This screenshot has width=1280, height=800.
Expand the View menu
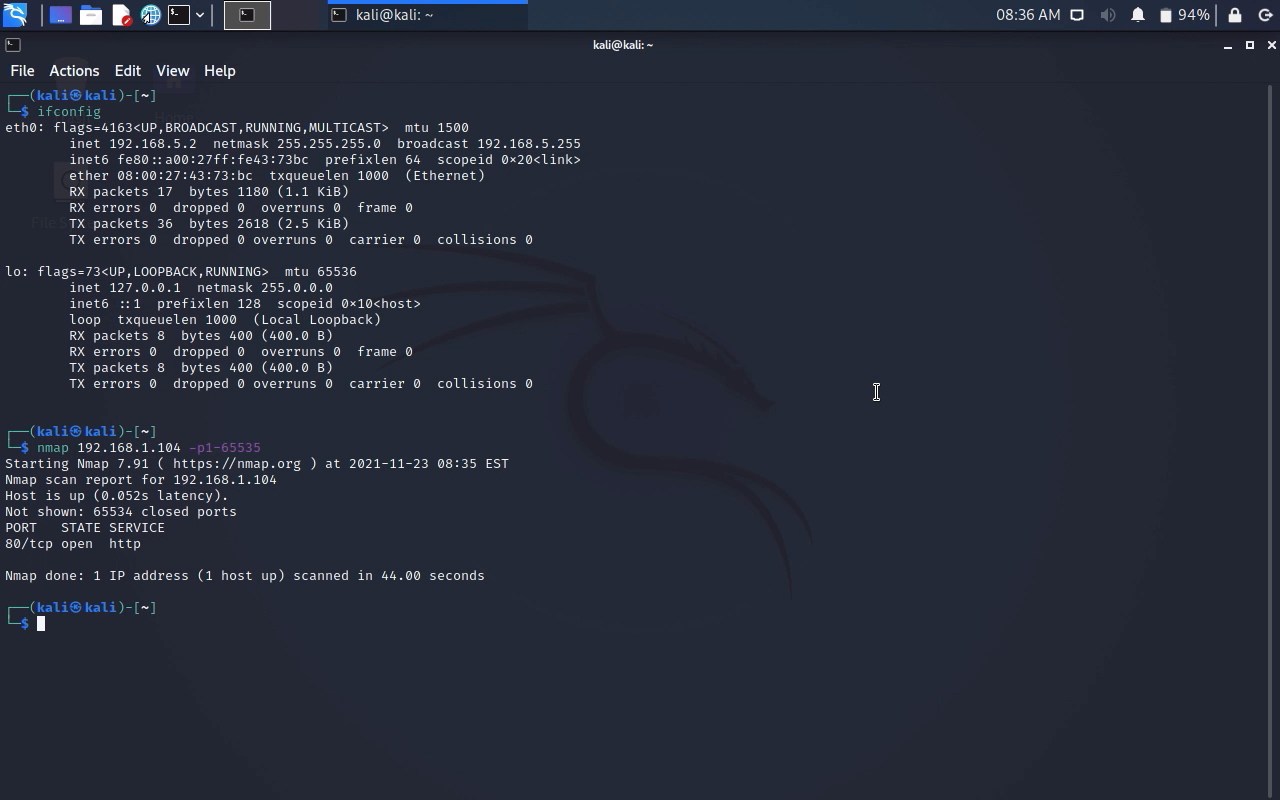[x=172, y=71]
